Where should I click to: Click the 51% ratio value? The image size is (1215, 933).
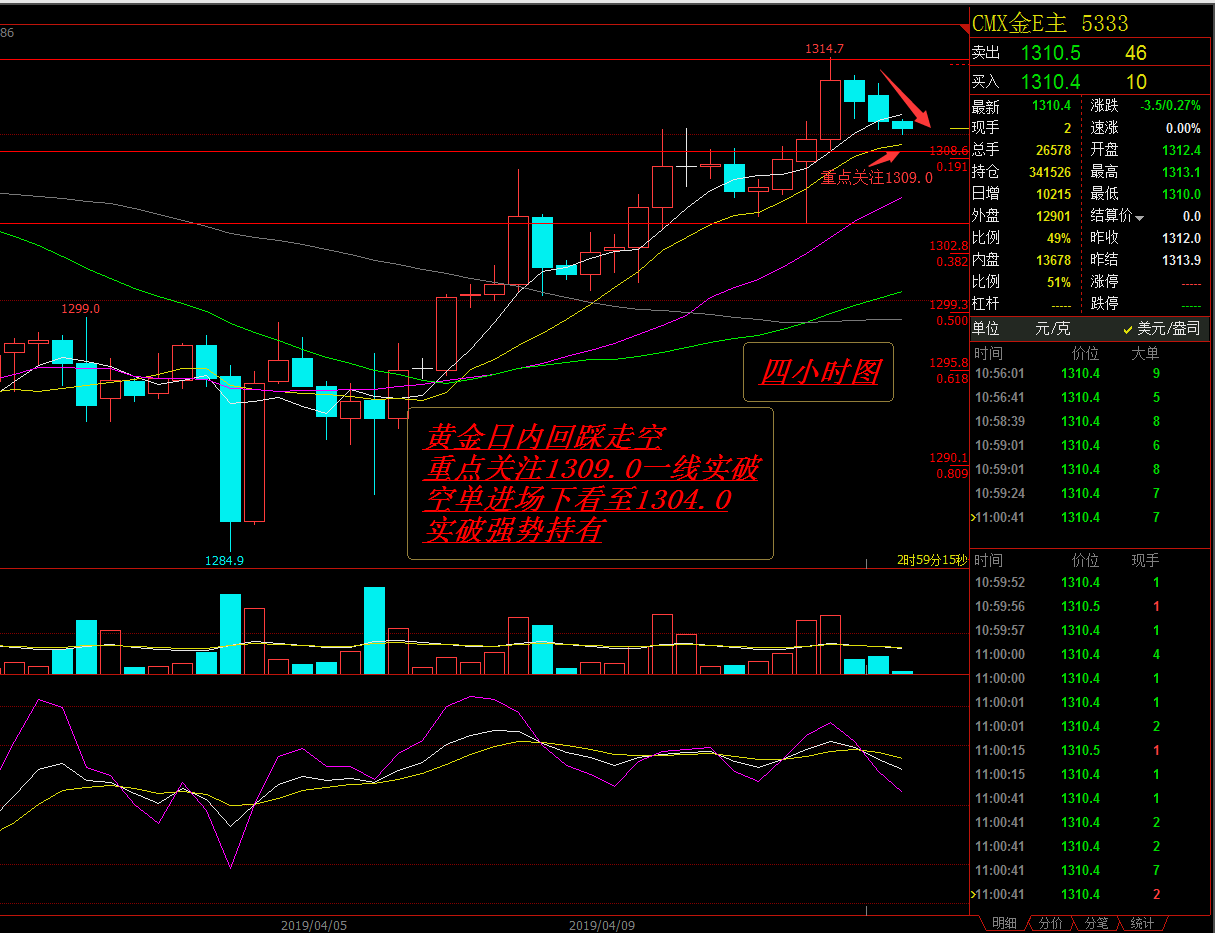(x=1059, y=282)
